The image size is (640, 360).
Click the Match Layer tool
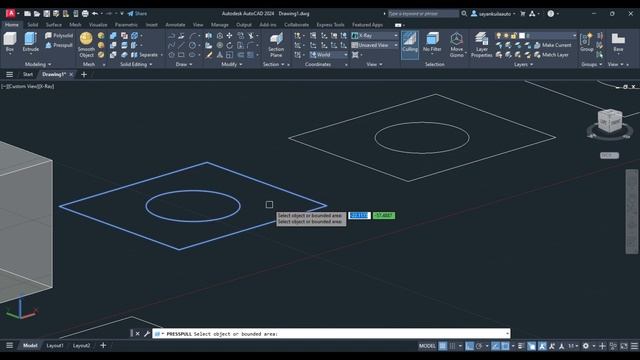click(551, 55)
